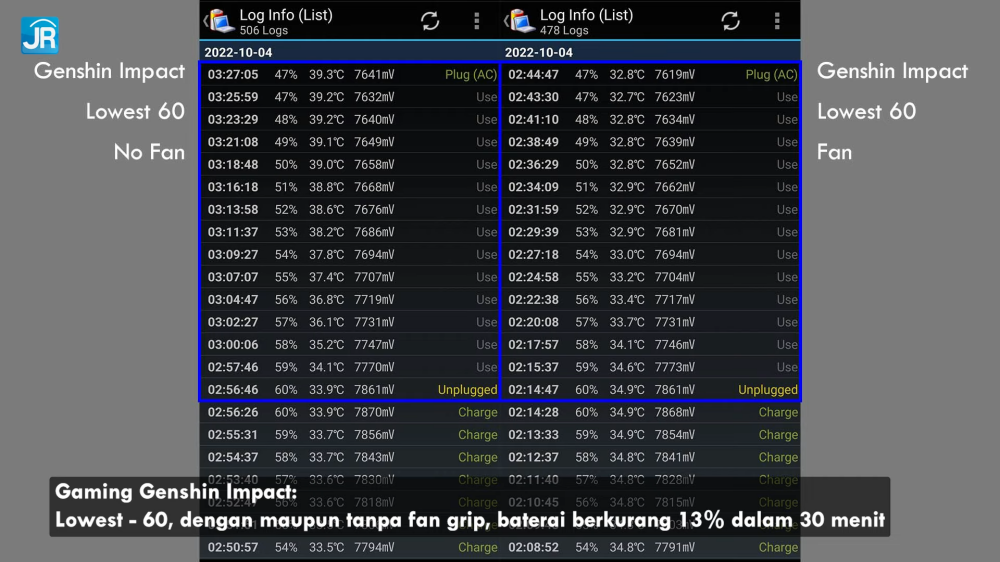Choose the 02:50:57 Charge log row
Viewport: 1000px width, 562px height.
[x=350, y=548]
